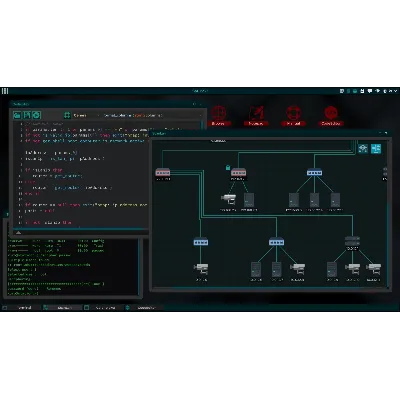Expand the wide dropdown at the editor toolbar's right
400x400 pixels.
tap(153, 115)
